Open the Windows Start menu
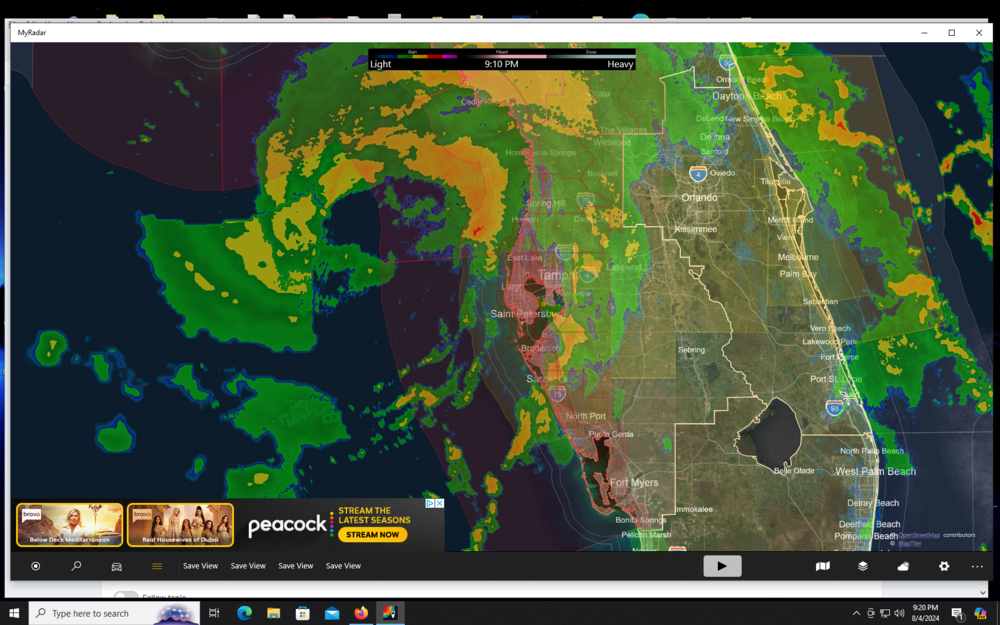 [x=14, y=613]
